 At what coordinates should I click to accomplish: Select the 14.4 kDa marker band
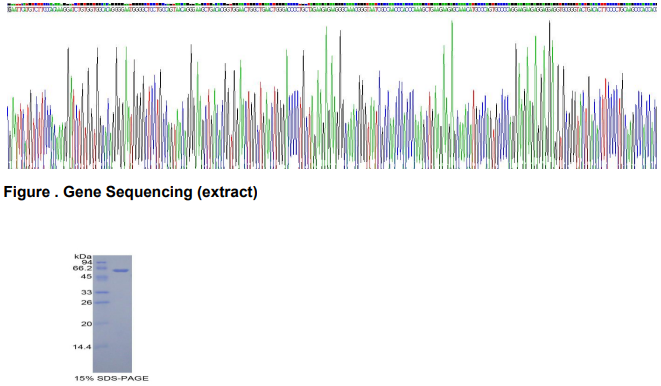click(101, 346)
